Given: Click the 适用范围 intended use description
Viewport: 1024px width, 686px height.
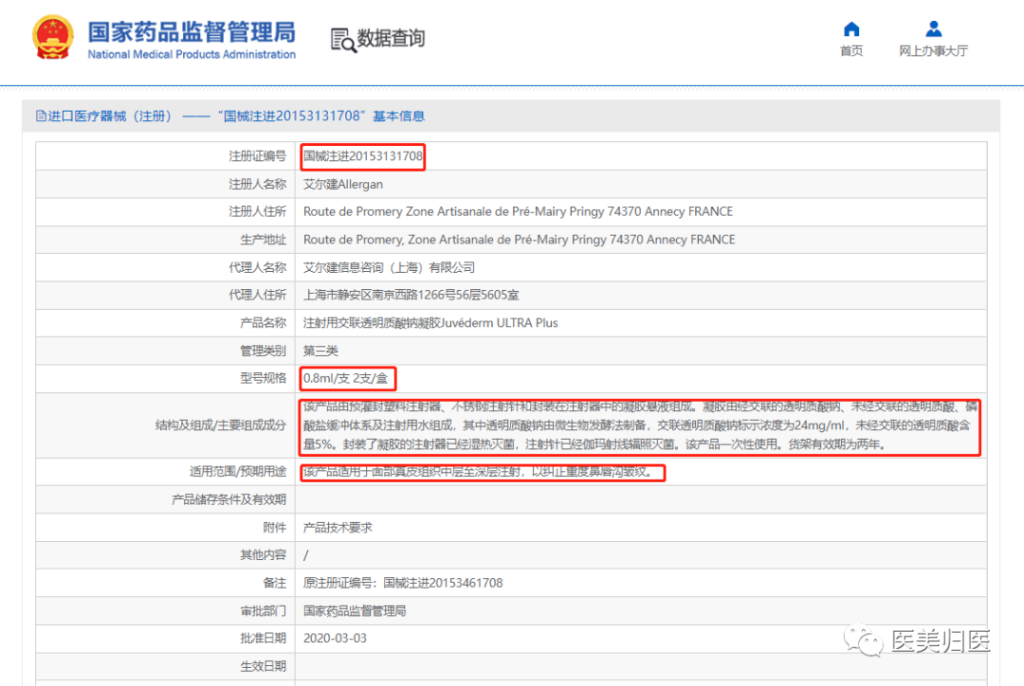Looking at the screenshot, I should (x=479, y=472).
